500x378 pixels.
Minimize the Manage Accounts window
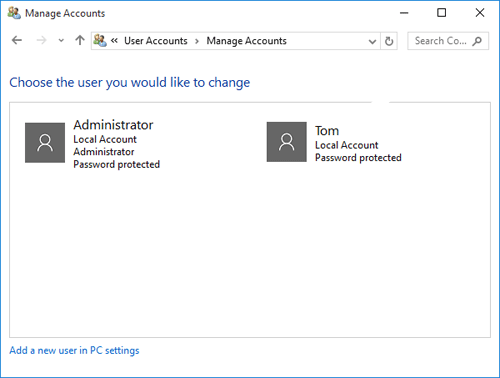tap(404, 13)
